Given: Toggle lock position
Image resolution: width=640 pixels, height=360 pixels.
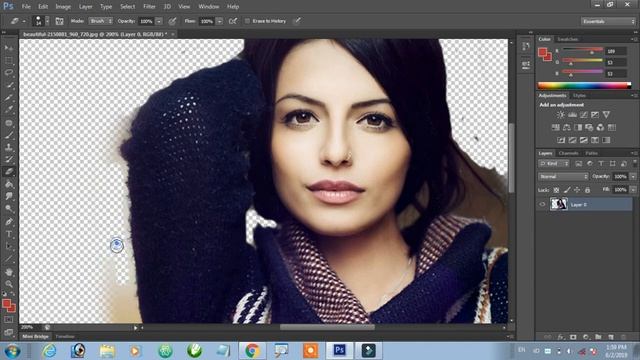Looking at the screenshot, I should pos(577,190).
